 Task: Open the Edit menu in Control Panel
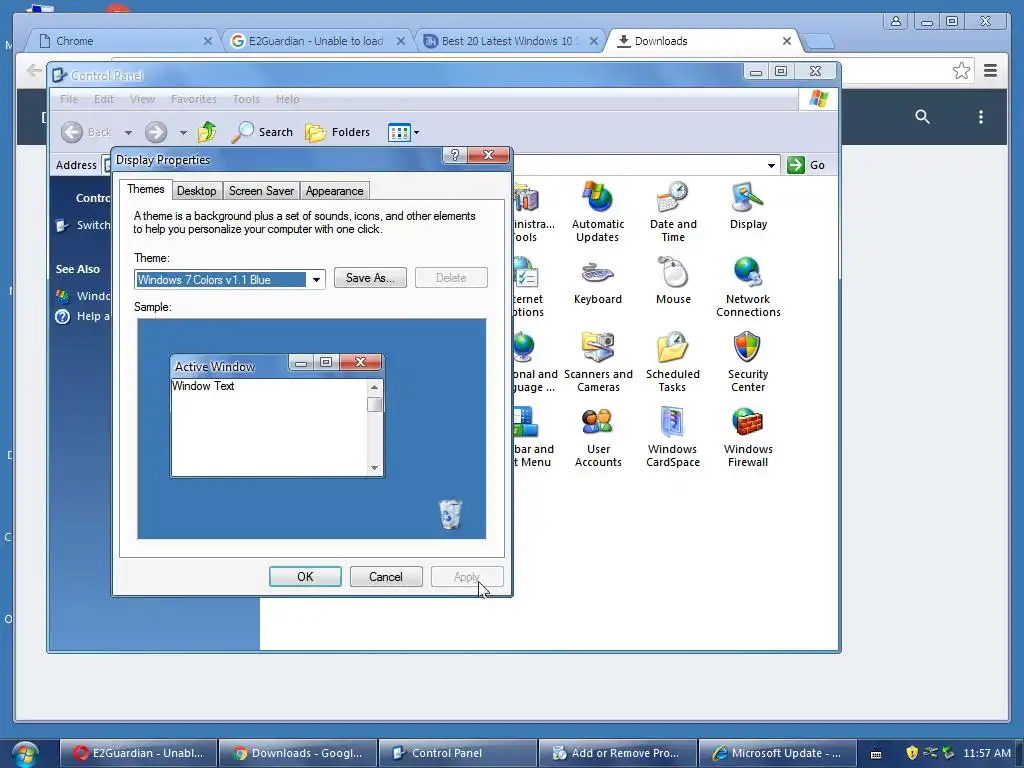click(104, 99)
